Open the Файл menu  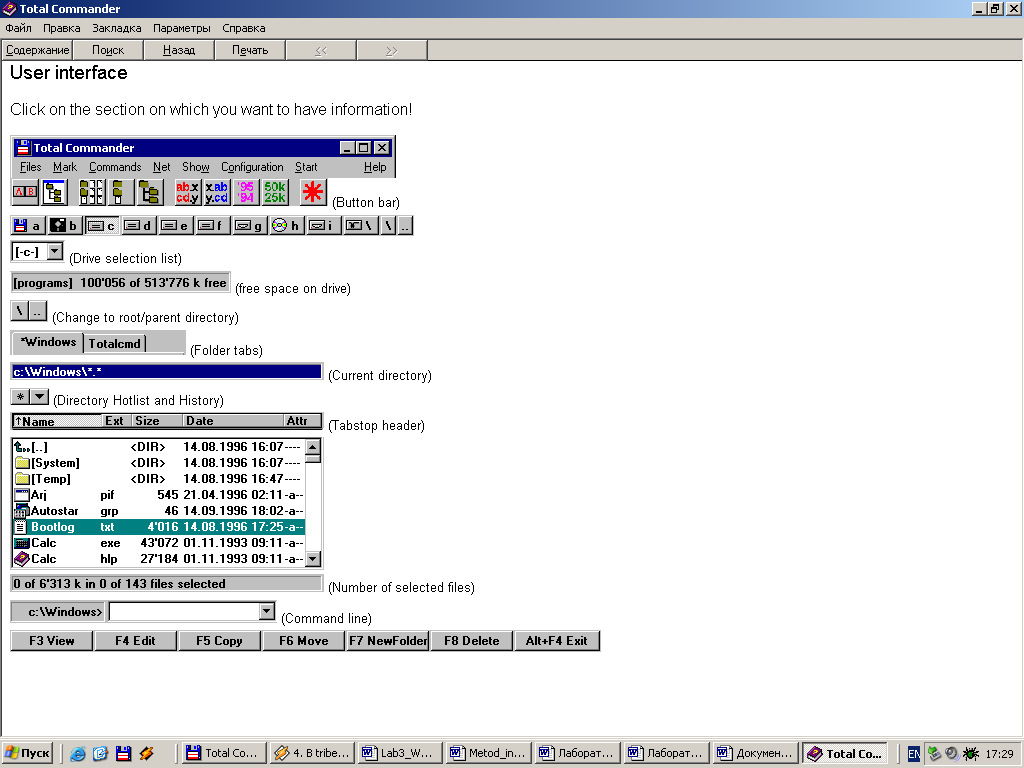[18, 28]
